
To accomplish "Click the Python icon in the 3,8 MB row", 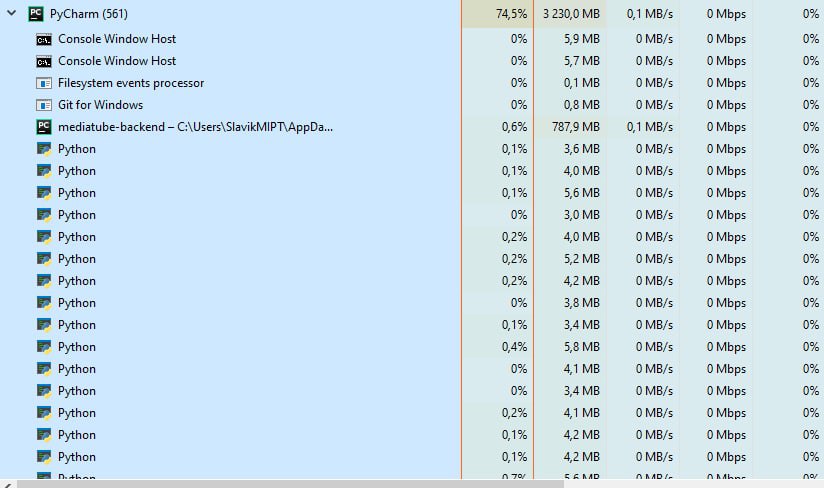I will [x=44, y=303].
